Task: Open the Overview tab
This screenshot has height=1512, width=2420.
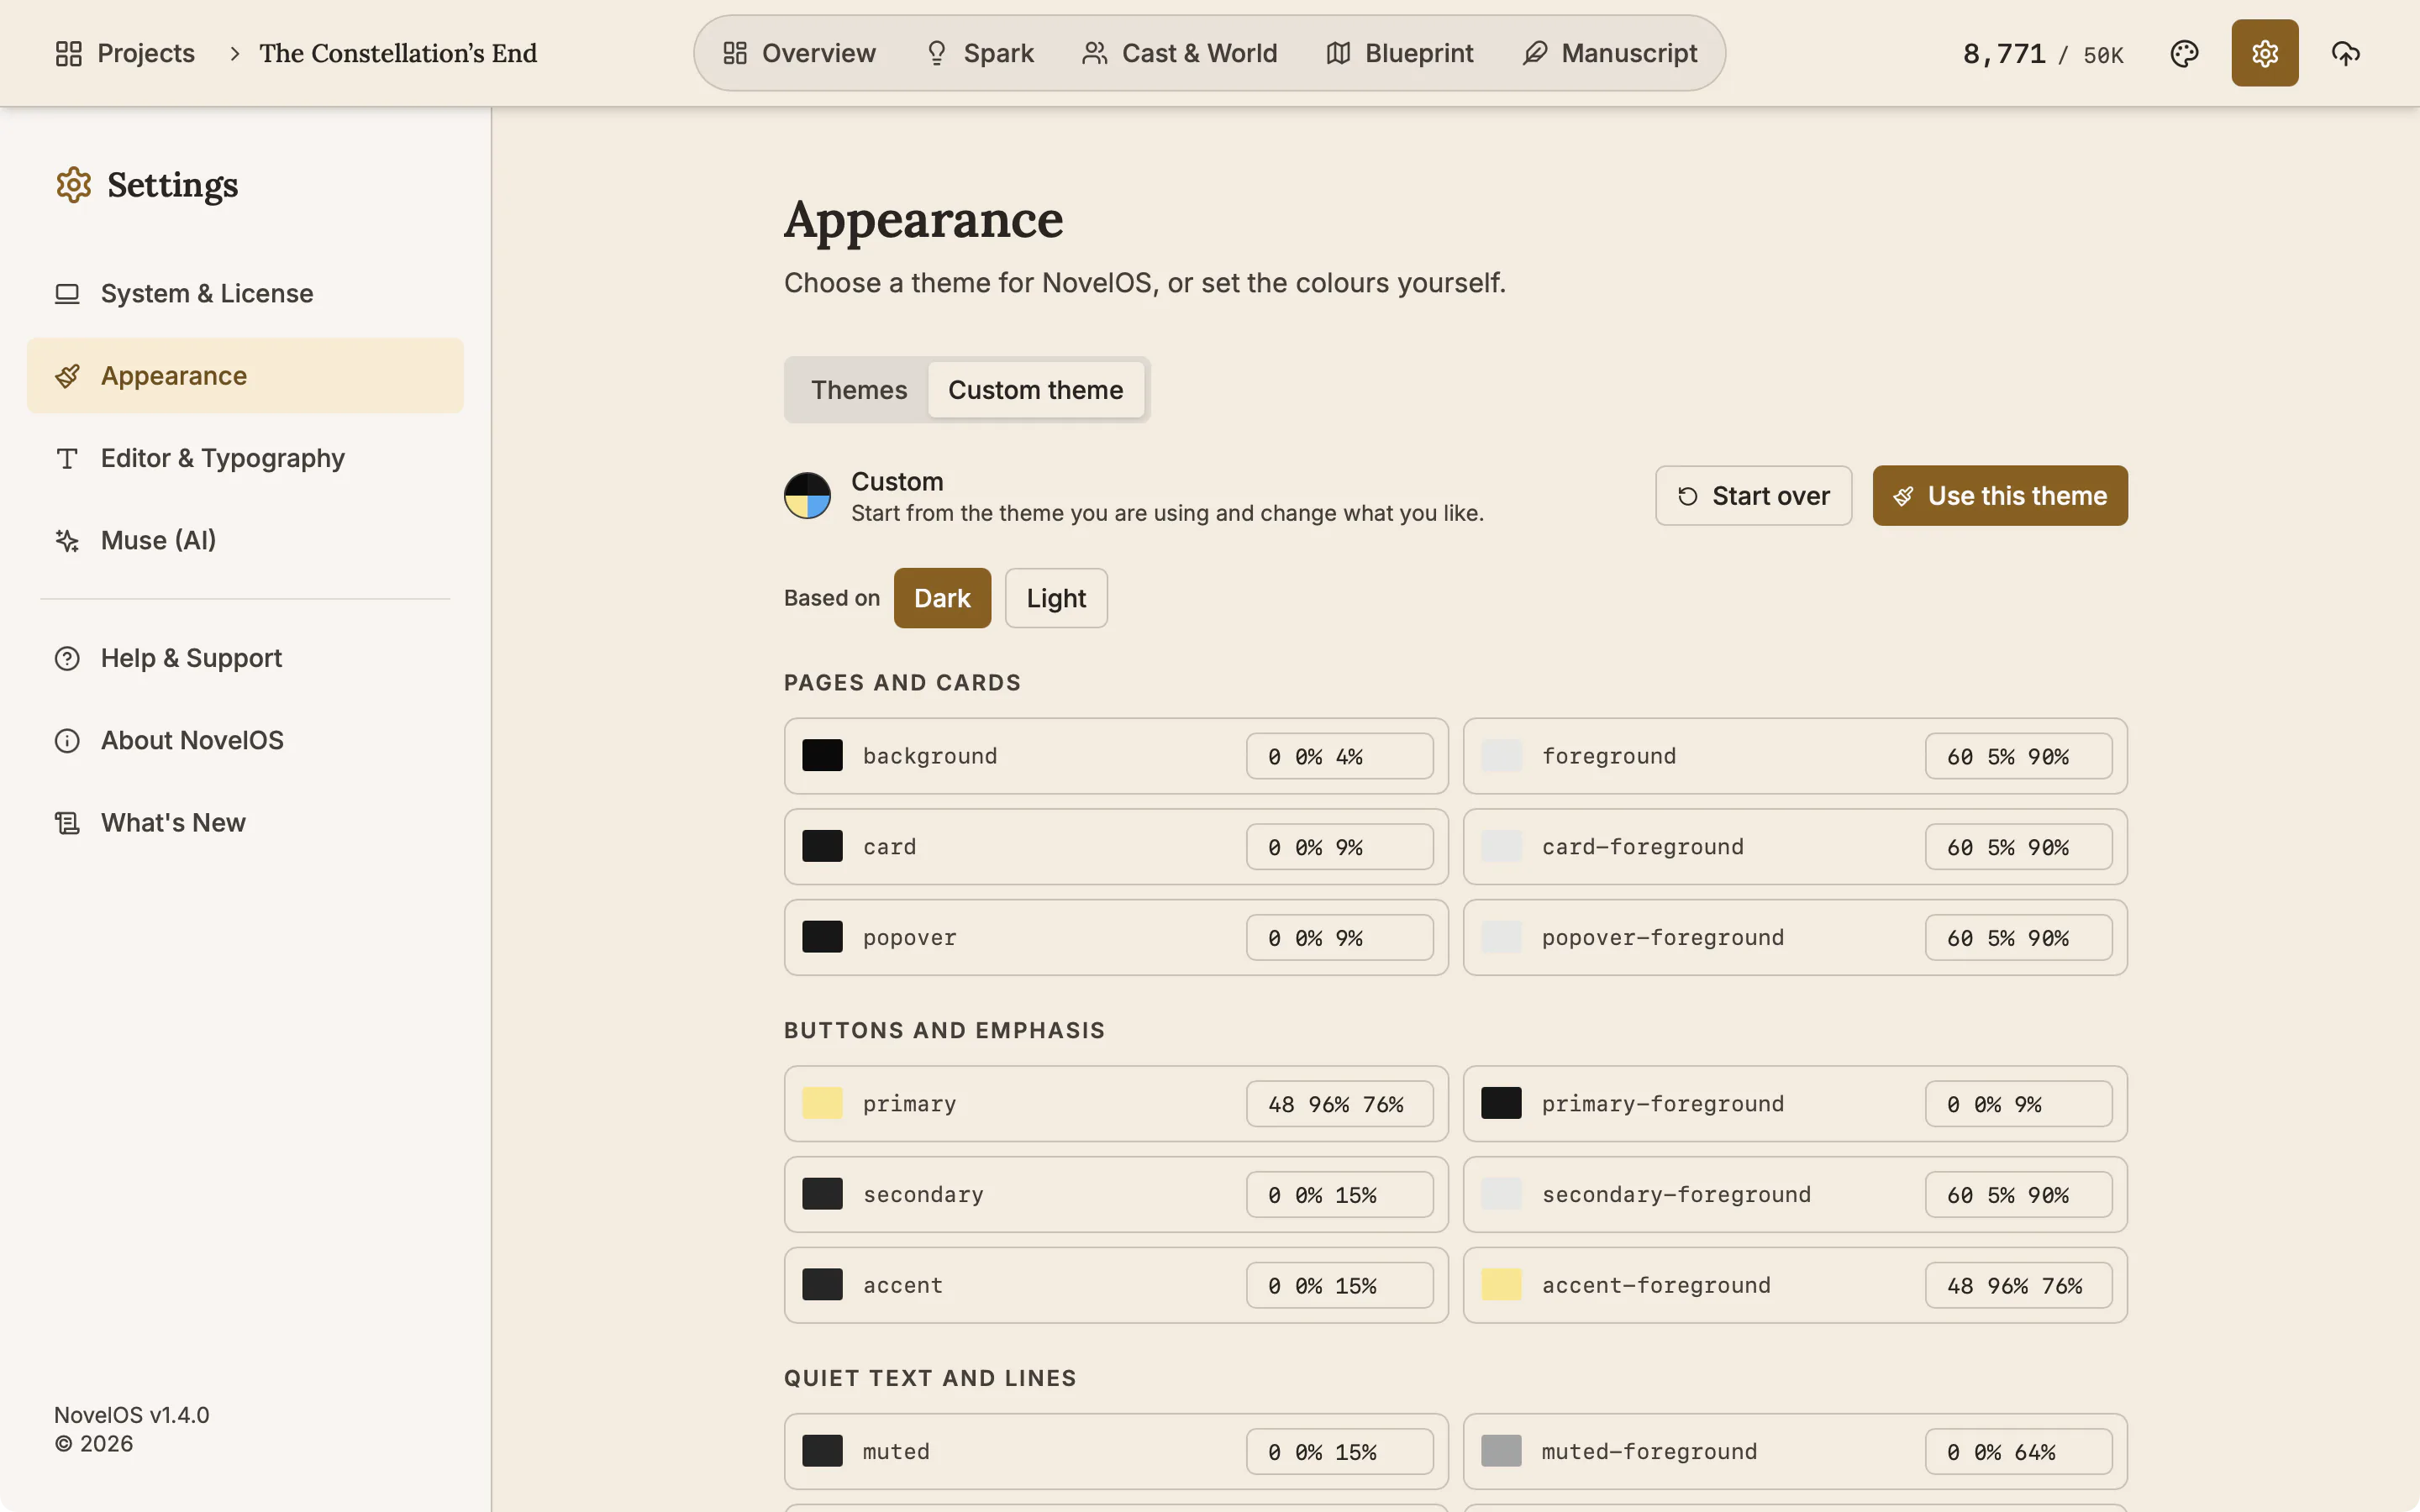Action: [x=799, y=53]
